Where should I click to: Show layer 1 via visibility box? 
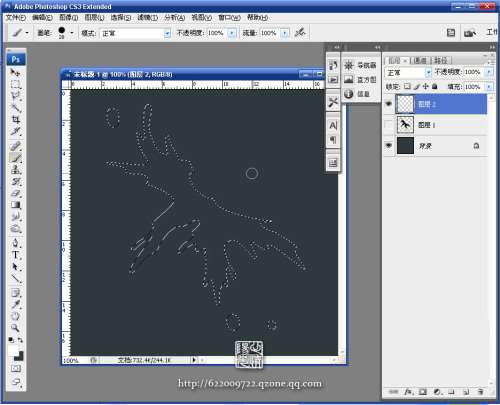pyautogui.click(x=389, y=125)
